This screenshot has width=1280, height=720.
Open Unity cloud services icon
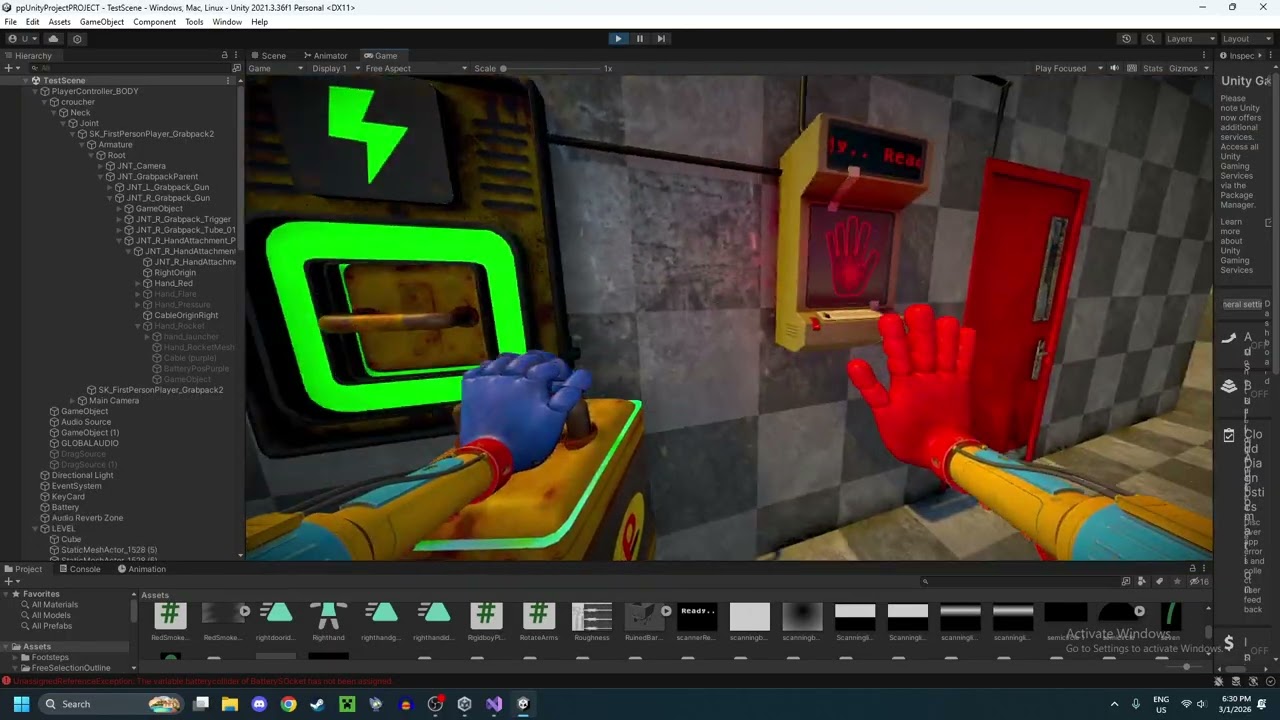54,39
